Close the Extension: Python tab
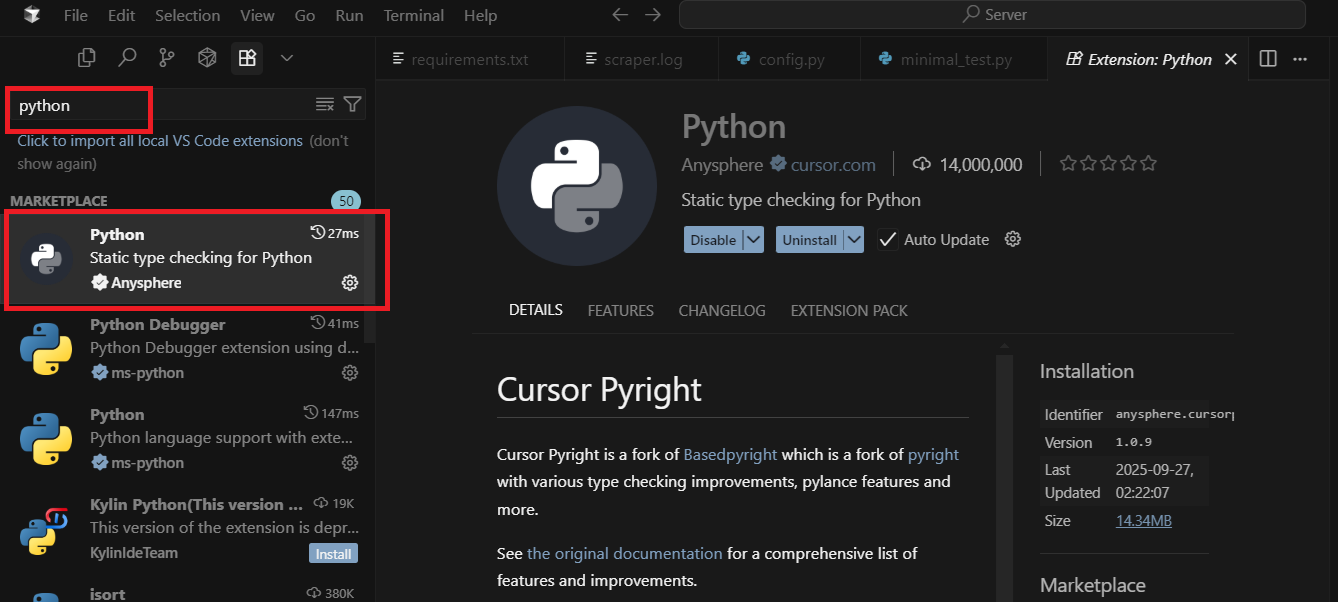Image resolution: width=1338 pixels, height=602 pixels. click(x=1231, y=59)
